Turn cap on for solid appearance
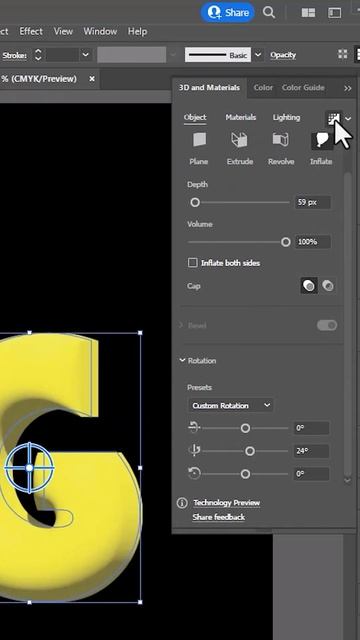The image size is (360, 640). click(309, 286)
